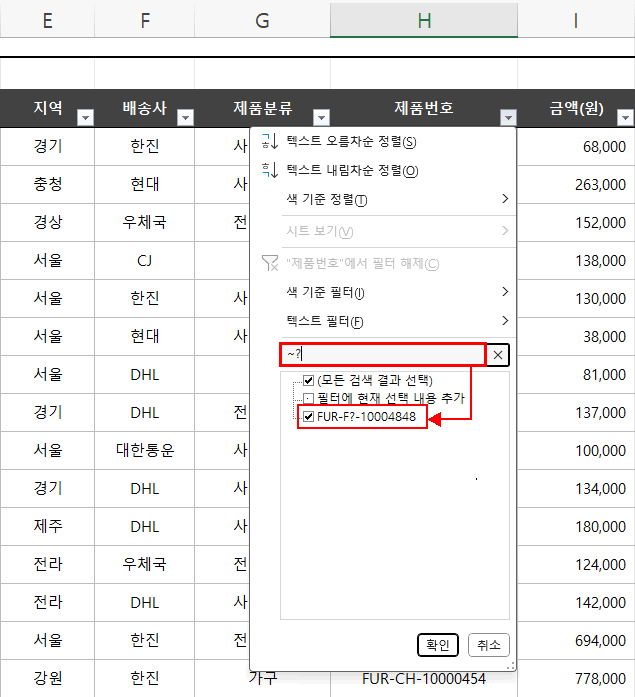
Task: Select '텍스트 내림차순 정렬' menu item
Action: [x=352, y=170]
